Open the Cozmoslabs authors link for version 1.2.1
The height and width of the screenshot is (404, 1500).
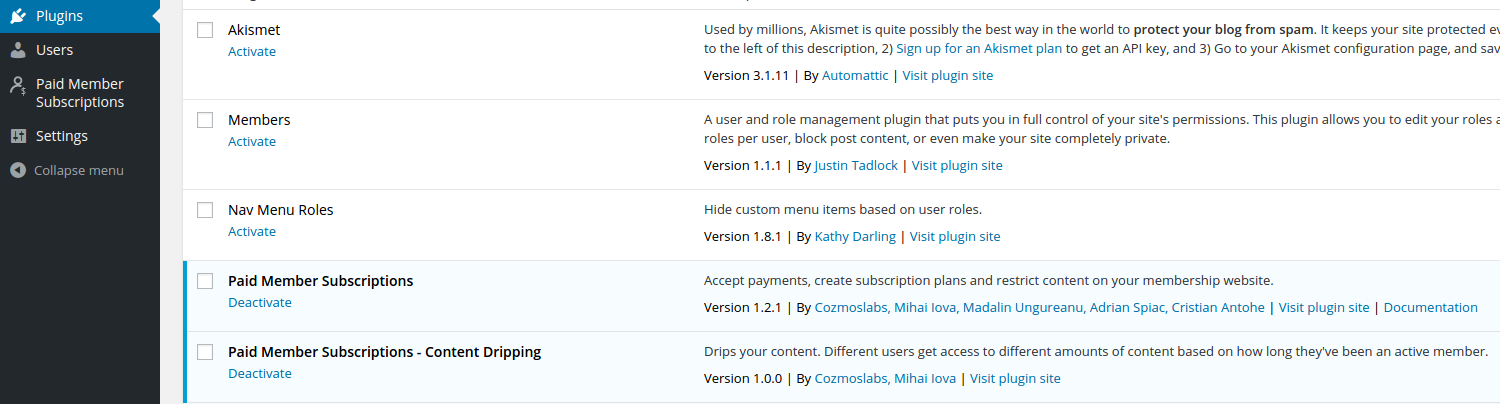pyautogui.click(x=1040, y=308)
